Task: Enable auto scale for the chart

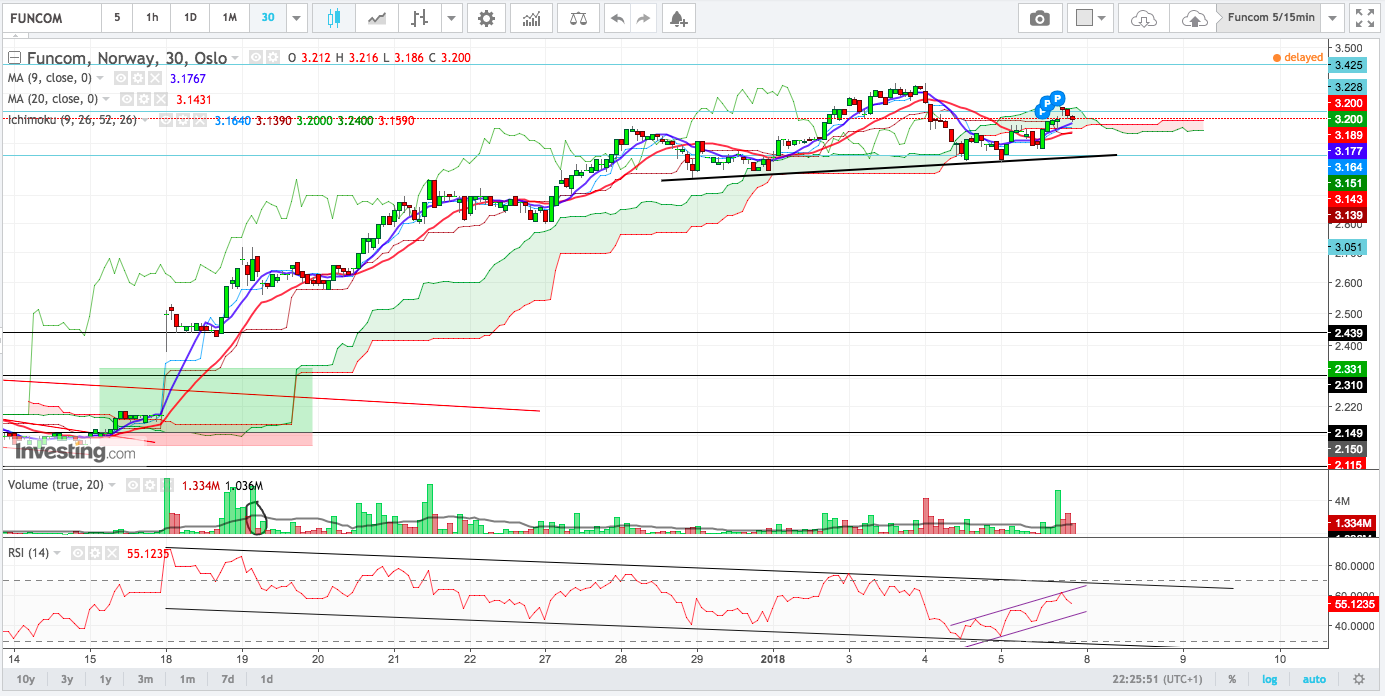Action: 1315,679
